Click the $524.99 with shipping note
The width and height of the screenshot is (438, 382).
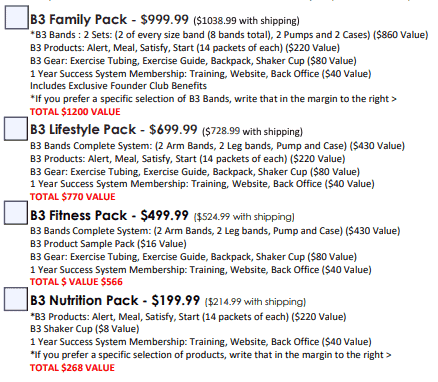click(x=244, y=217)
